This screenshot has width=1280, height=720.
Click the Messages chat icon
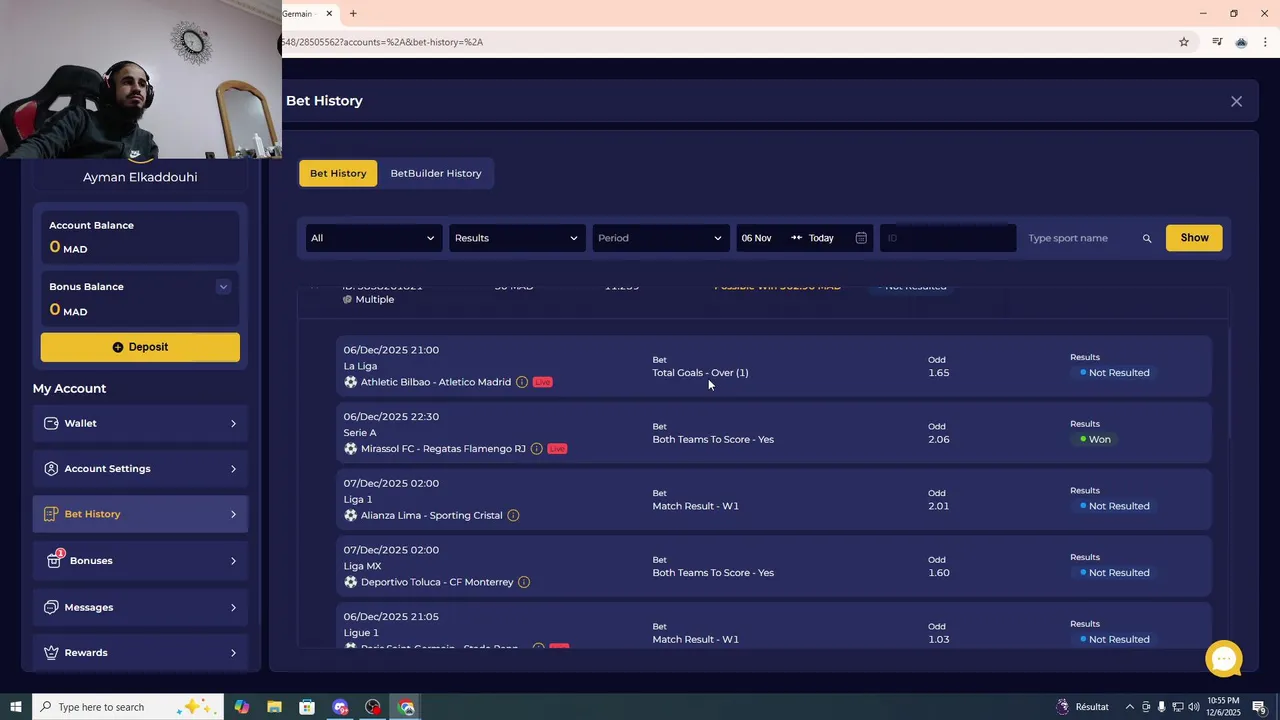click(52, 607)
